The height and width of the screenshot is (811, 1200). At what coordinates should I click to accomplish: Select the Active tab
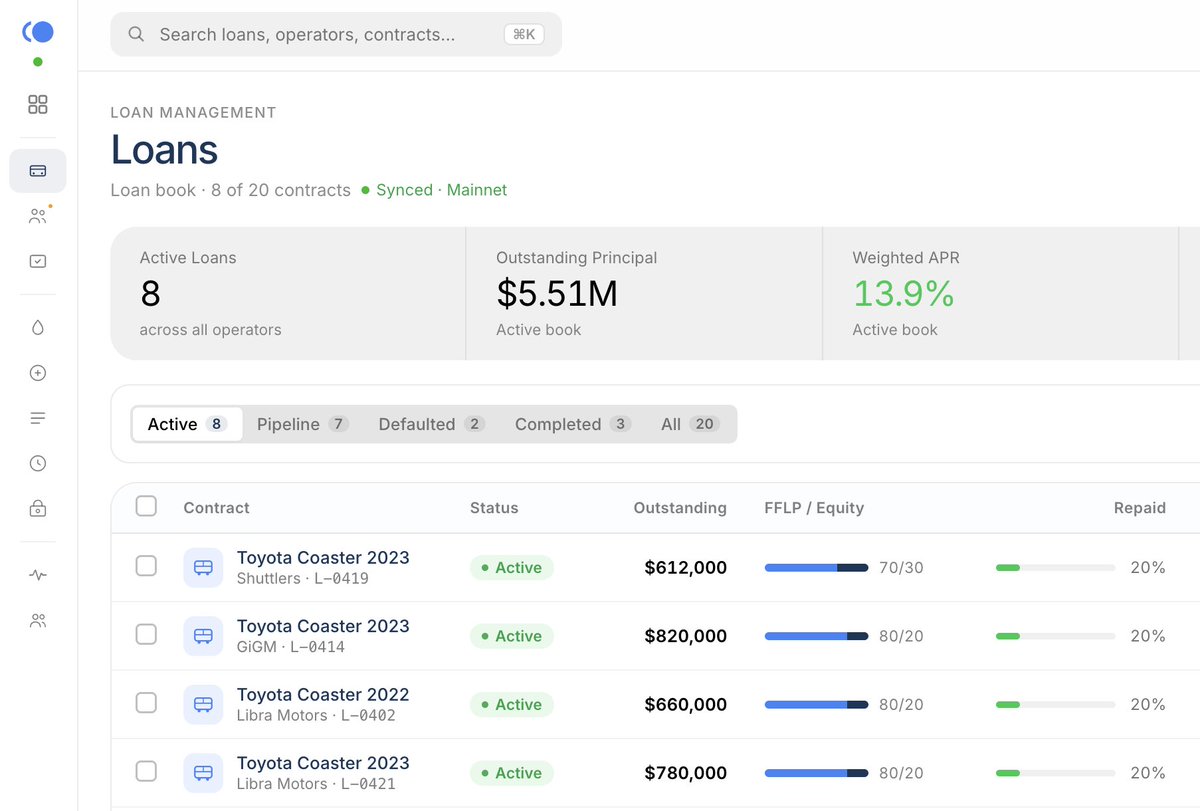pyautogui.click(x=187, y=424)
